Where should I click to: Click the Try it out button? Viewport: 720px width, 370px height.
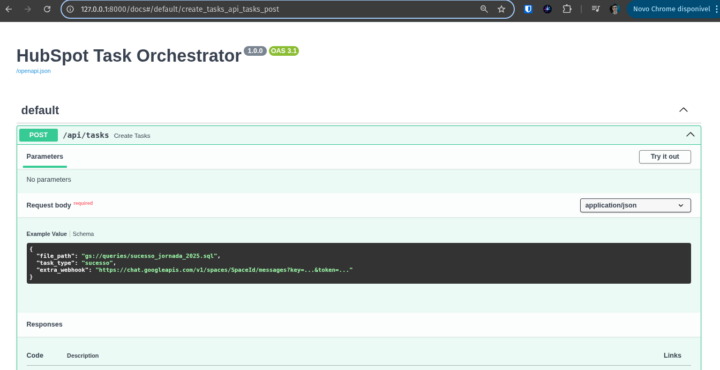[x=664, y=157]
